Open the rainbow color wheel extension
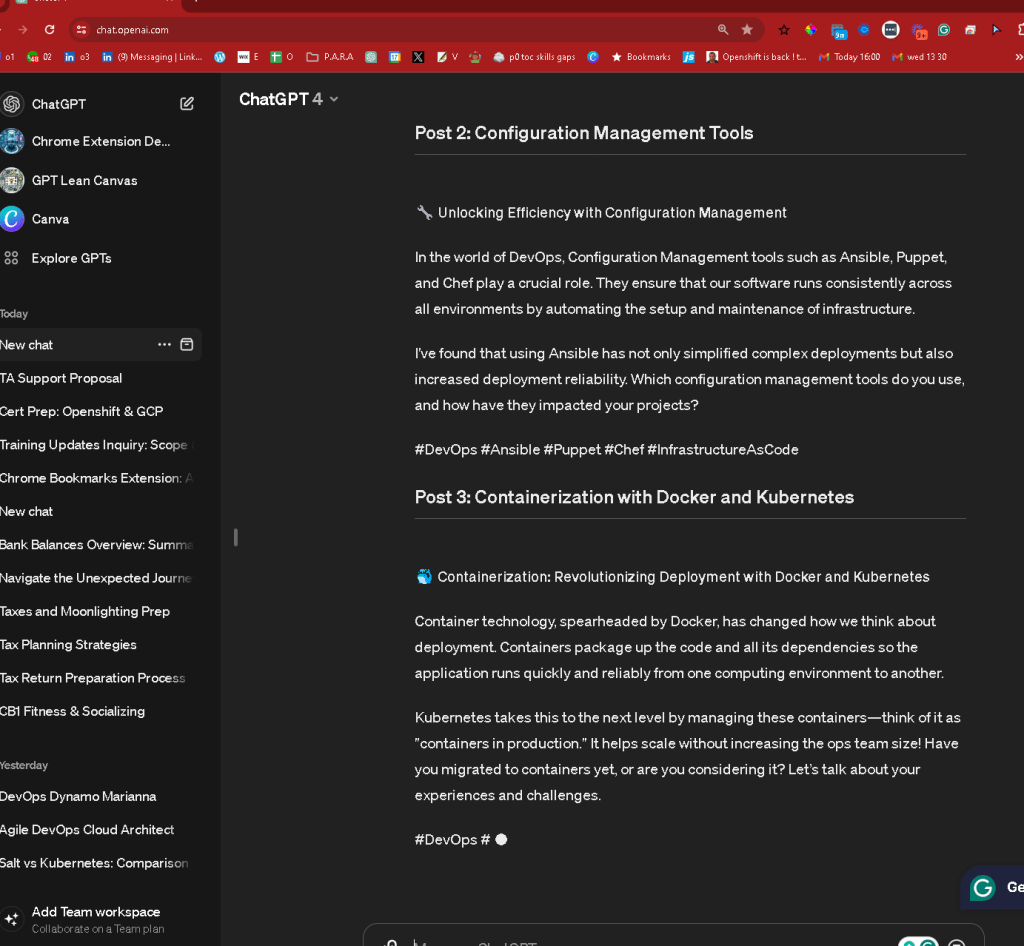The image size is (1024, 946). tap(810, 30)
